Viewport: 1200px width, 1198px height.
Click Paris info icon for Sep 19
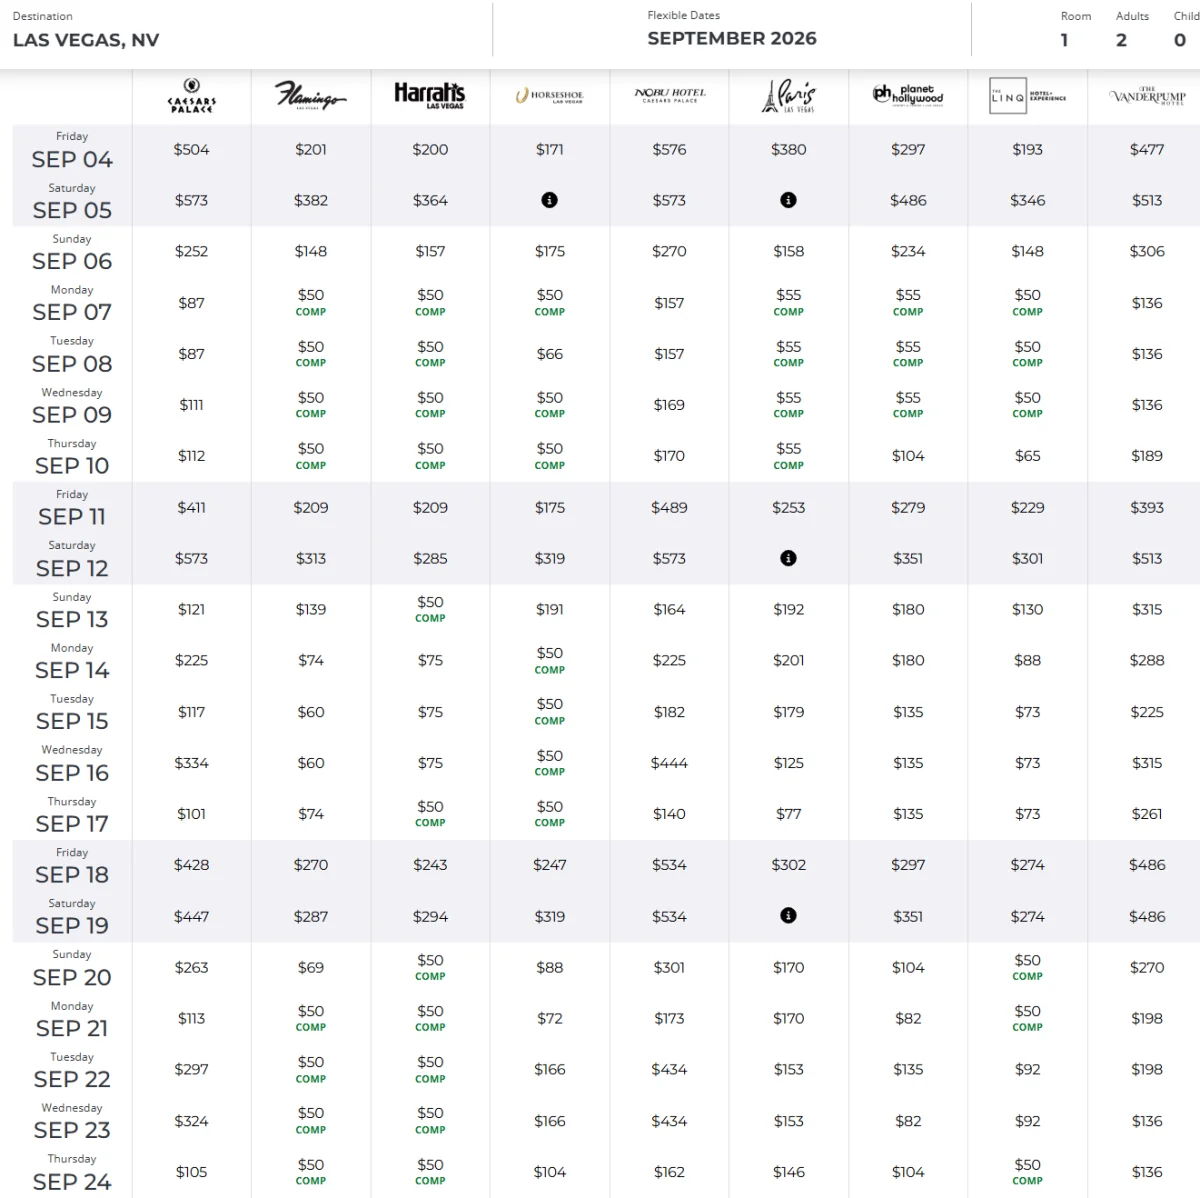[x=788, y=915]
